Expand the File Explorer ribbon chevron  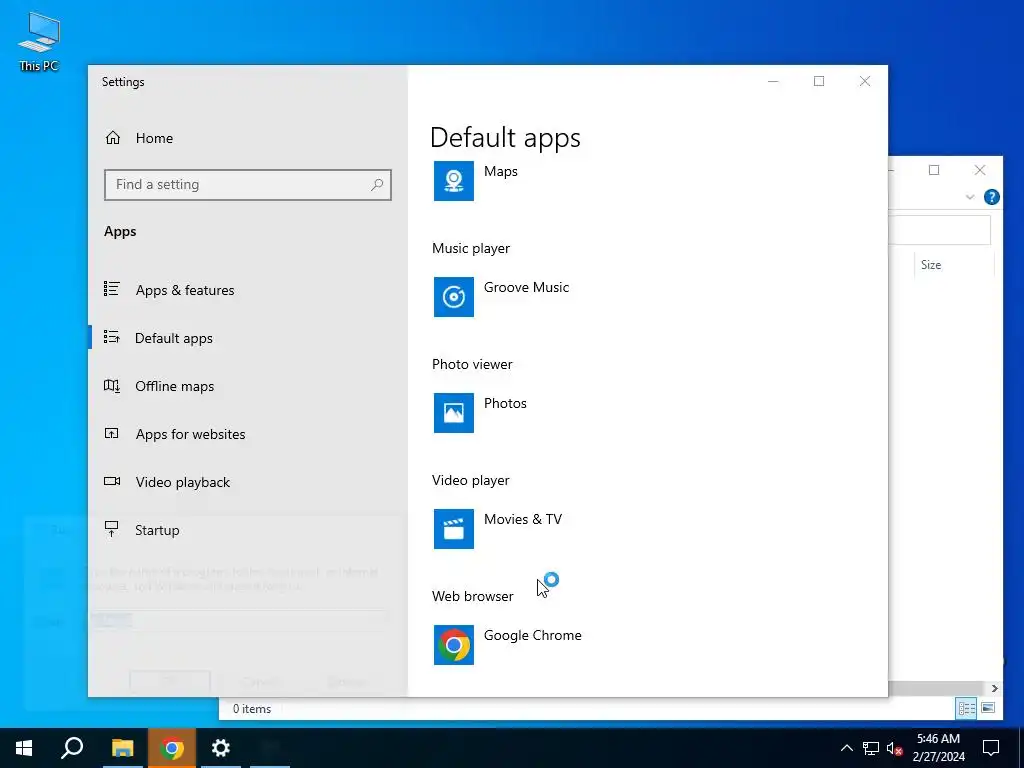(x=970, y=197)
